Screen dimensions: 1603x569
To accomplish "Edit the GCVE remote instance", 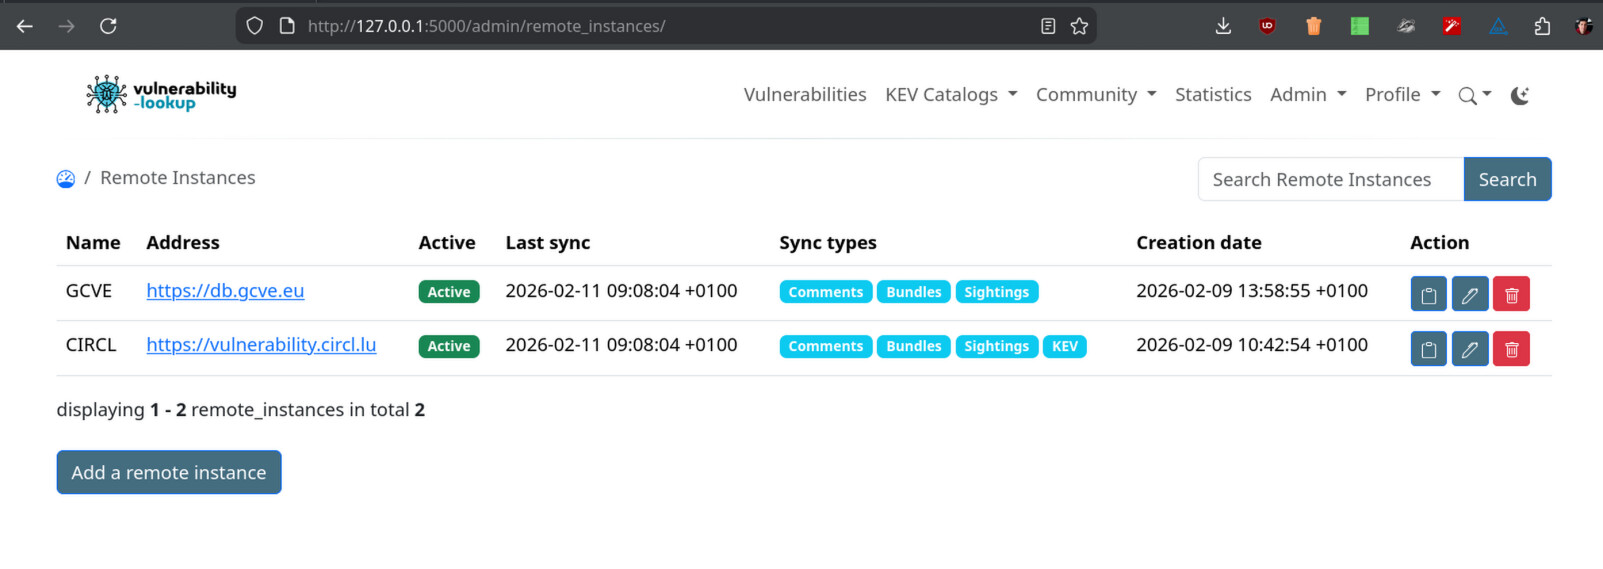I will point(1469,295).
